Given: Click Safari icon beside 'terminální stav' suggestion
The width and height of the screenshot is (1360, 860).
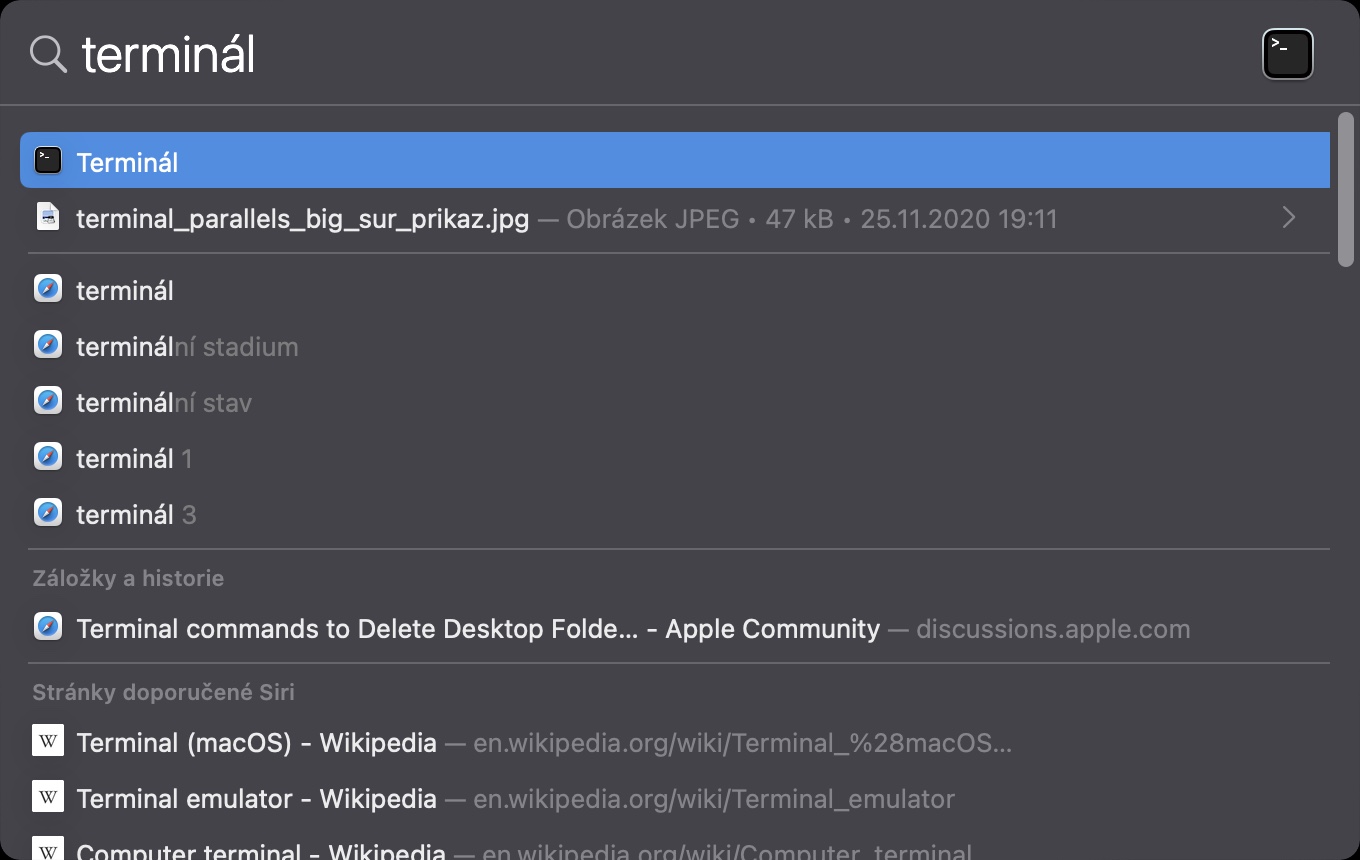Looking at the screenshot, I should tap(48, 402).
